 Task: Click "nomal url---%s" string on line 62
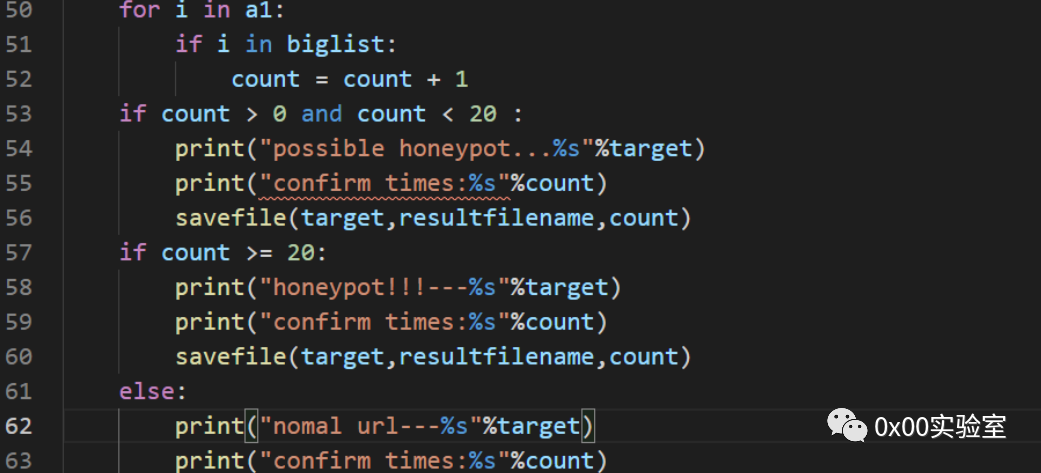point(370,426)
